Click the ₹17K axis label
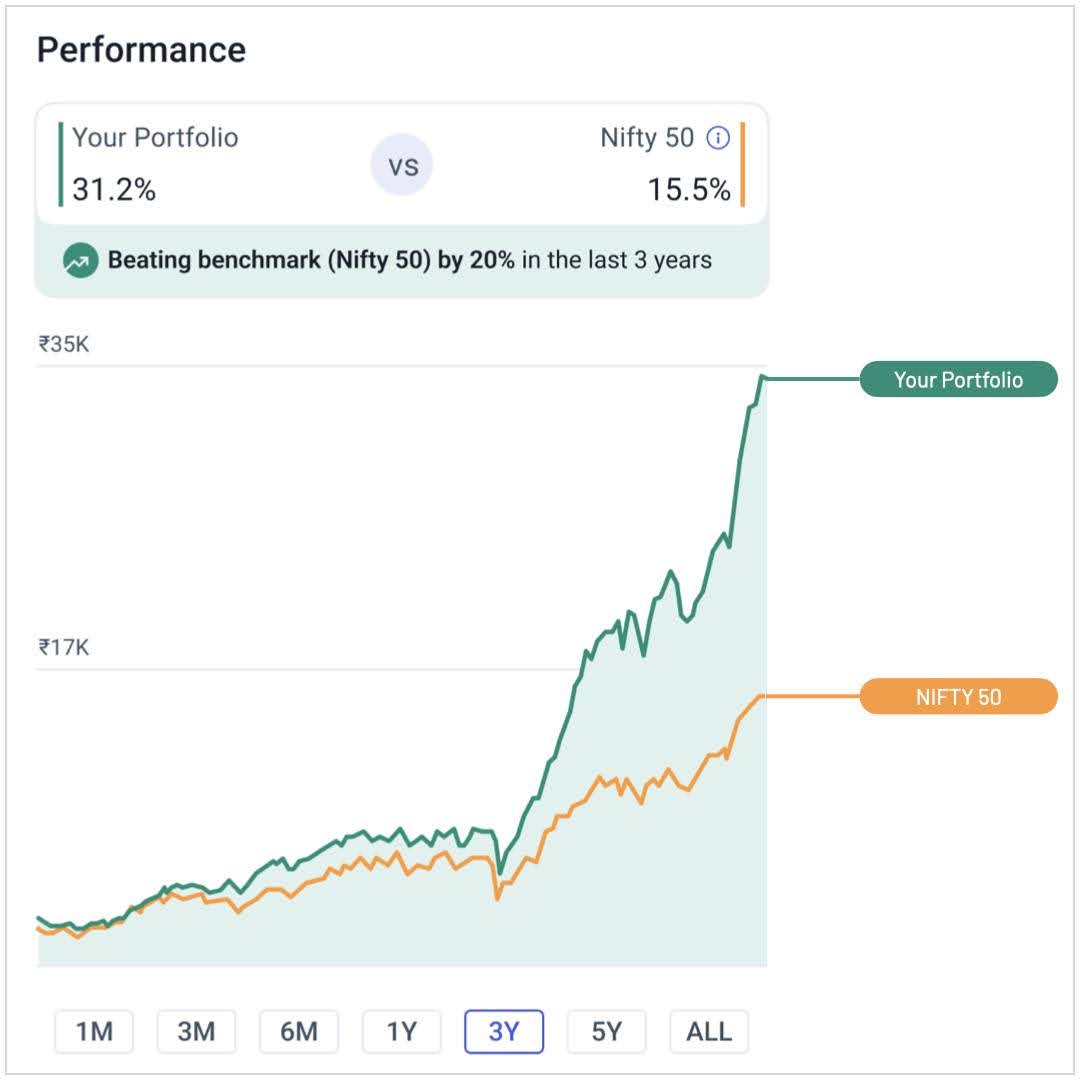 coord(64,647)
